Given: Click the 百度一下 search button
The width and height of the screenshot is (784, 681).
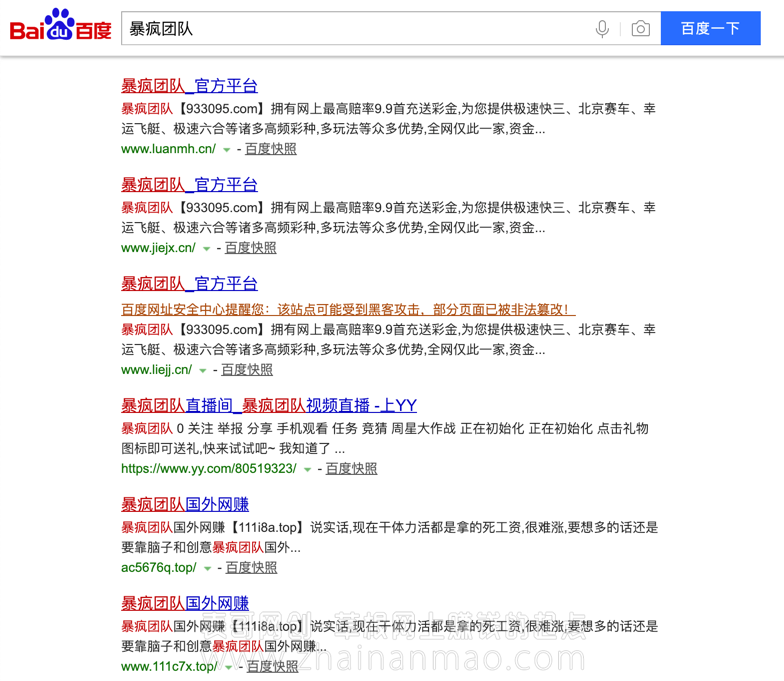Looking at the screenshot, I should pyautogui.click(x=710, y=28).
